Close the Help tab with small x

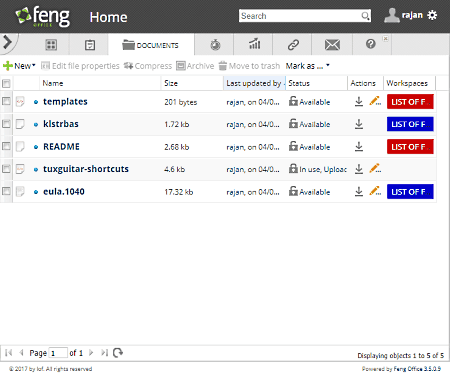point(385,38)
